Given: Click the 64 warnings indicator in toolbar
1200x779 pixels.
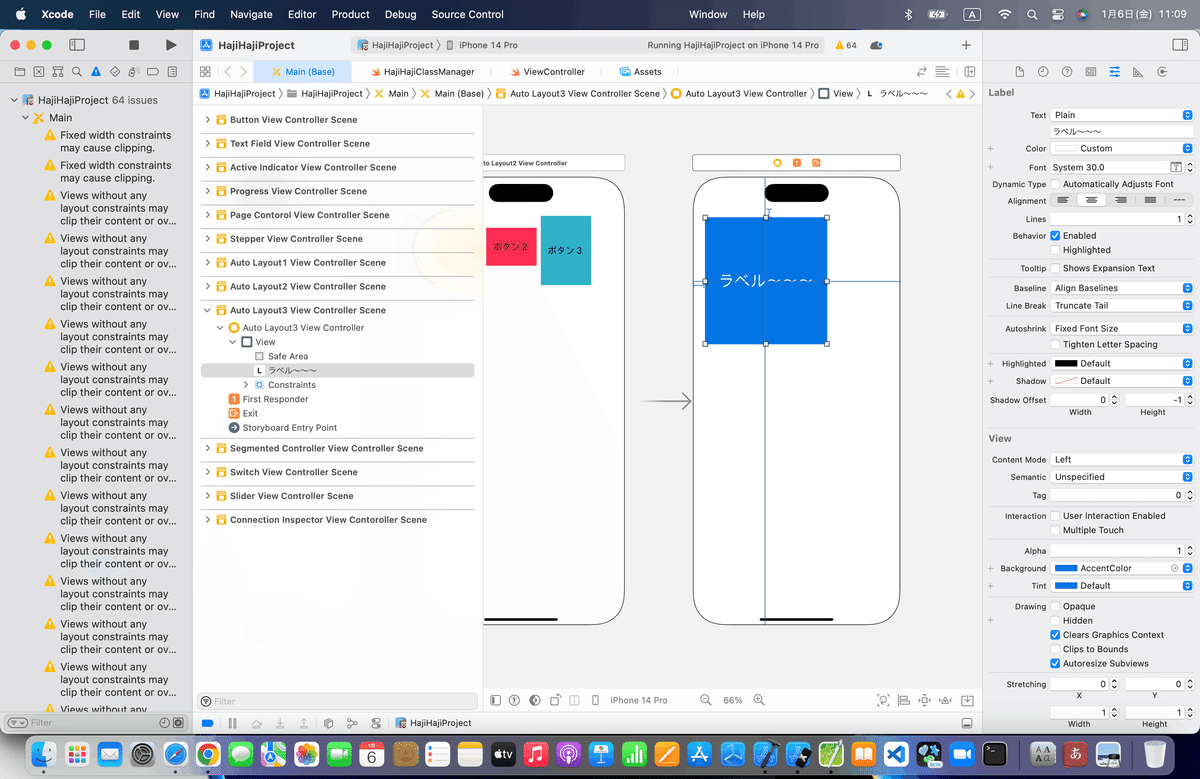Looking at the screenshot, I should [846, 45].
